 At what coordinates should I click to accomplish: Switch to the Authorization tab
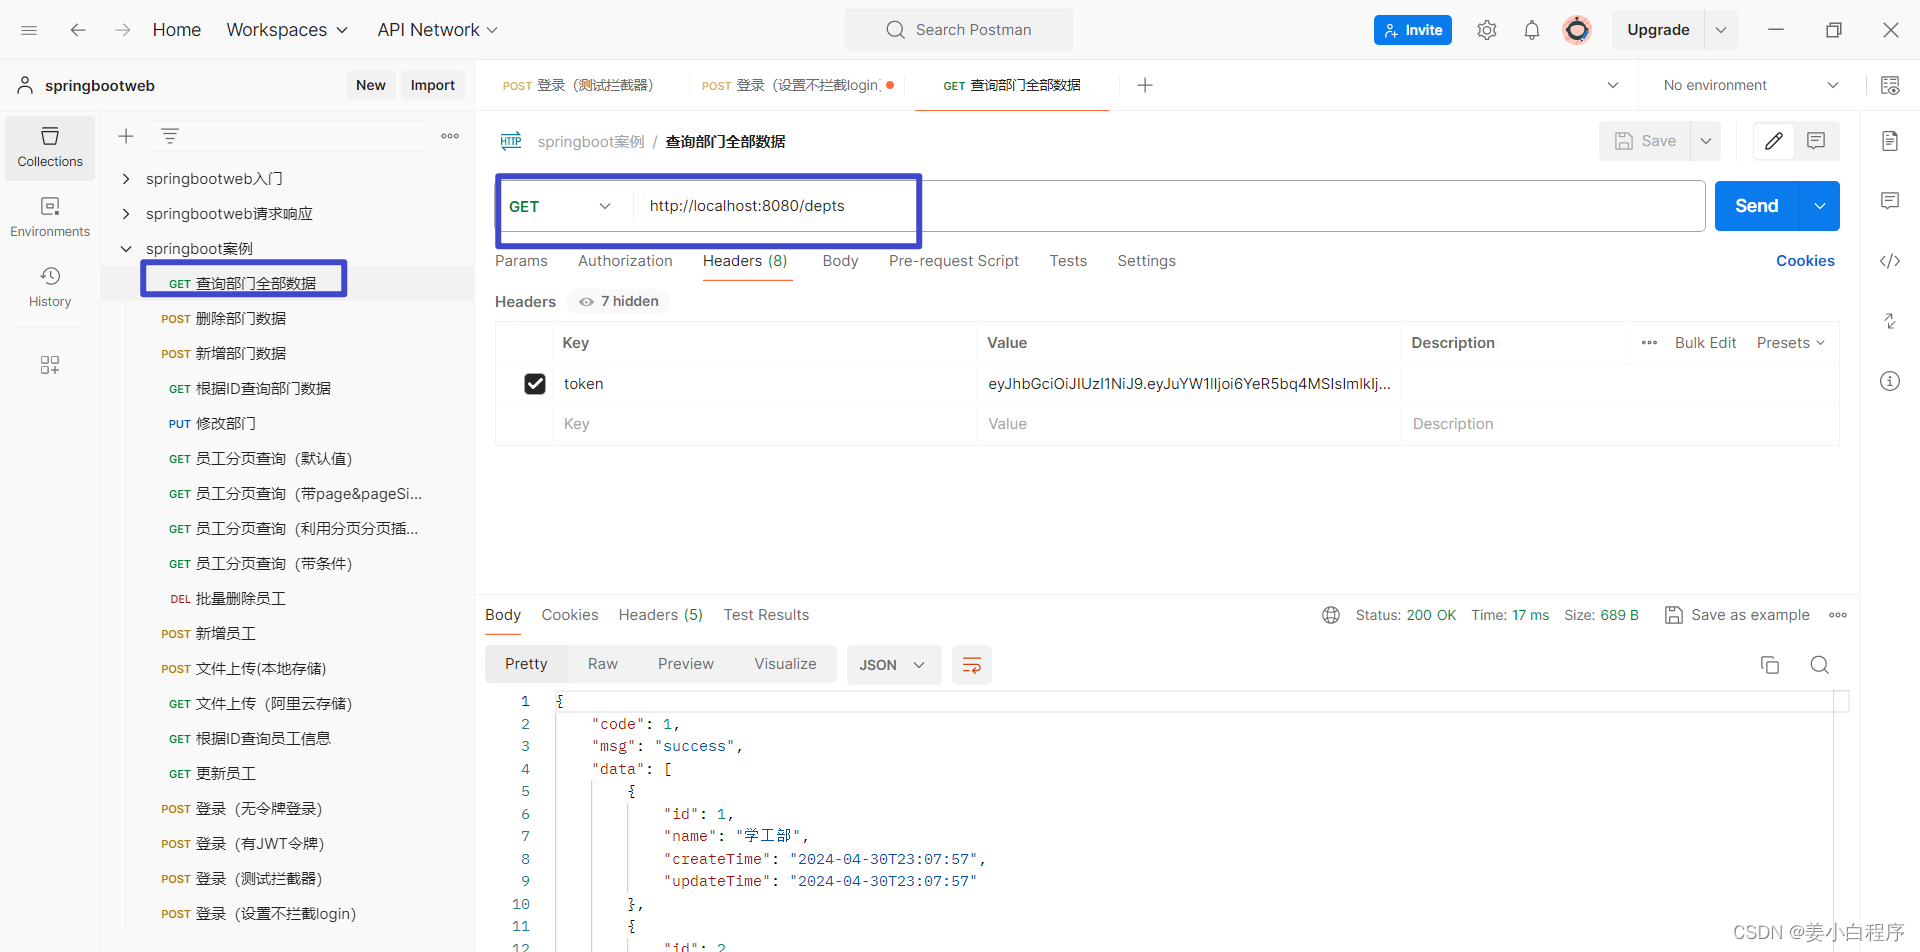625,261
